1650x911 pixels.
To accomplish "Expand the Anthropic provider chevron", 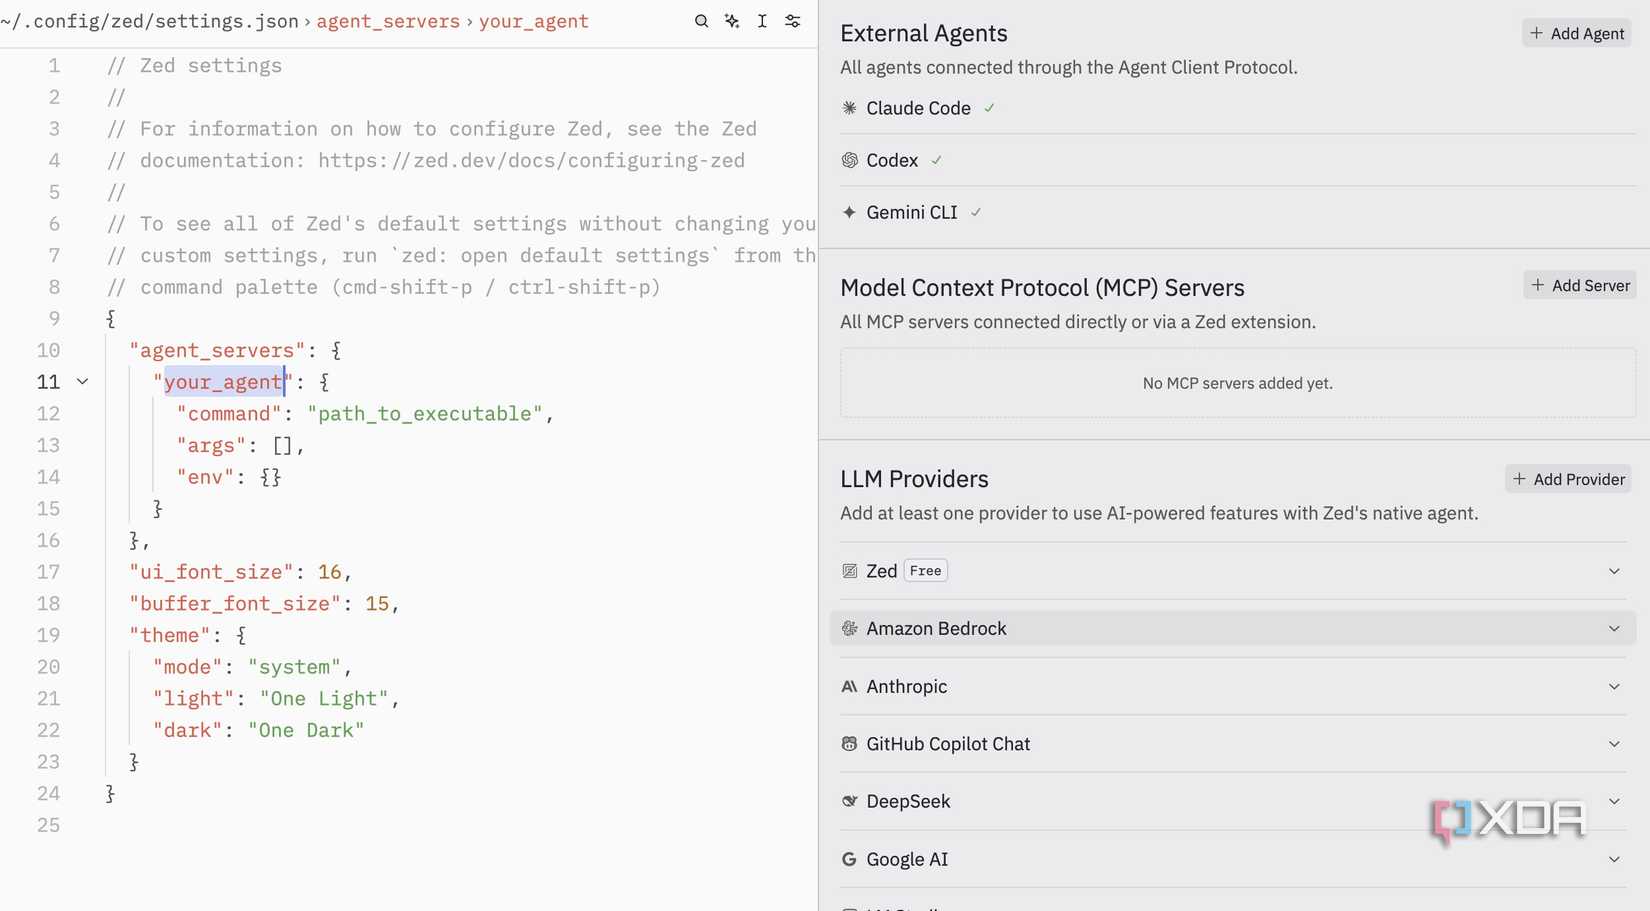I will [1613, 687].
